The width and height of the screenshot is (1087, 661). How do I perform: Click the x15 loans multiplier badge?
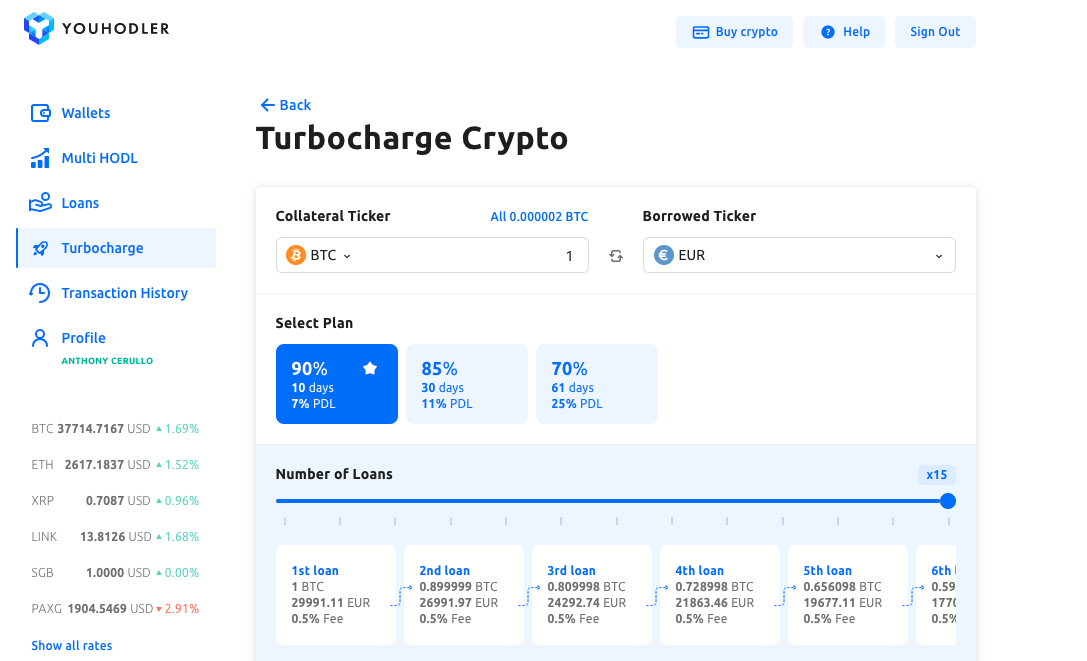[937, 474]
